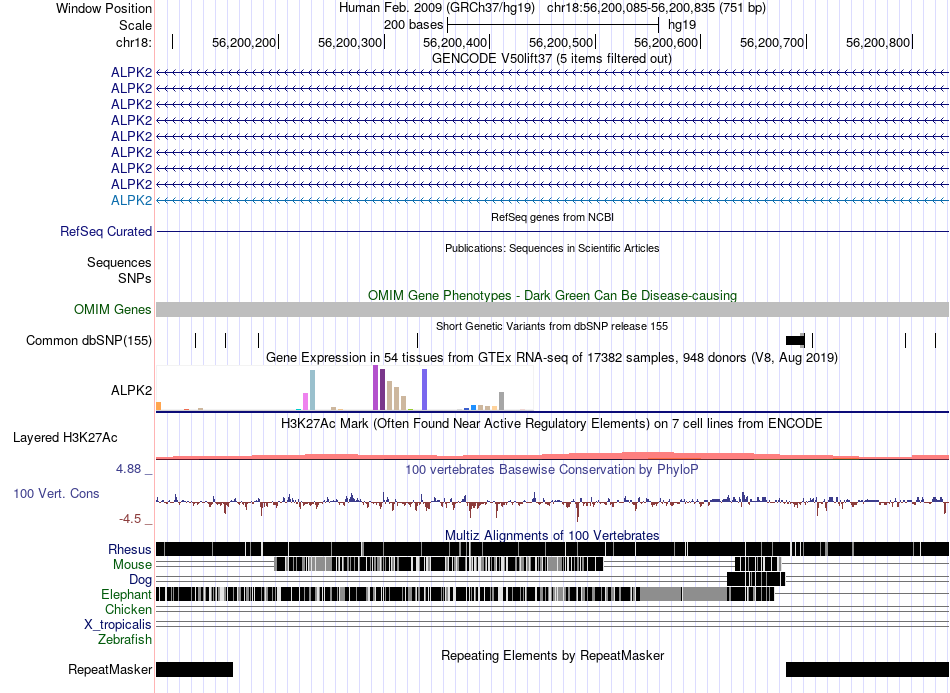Click the teal-gray GTEx expression bar

(313, 390)
